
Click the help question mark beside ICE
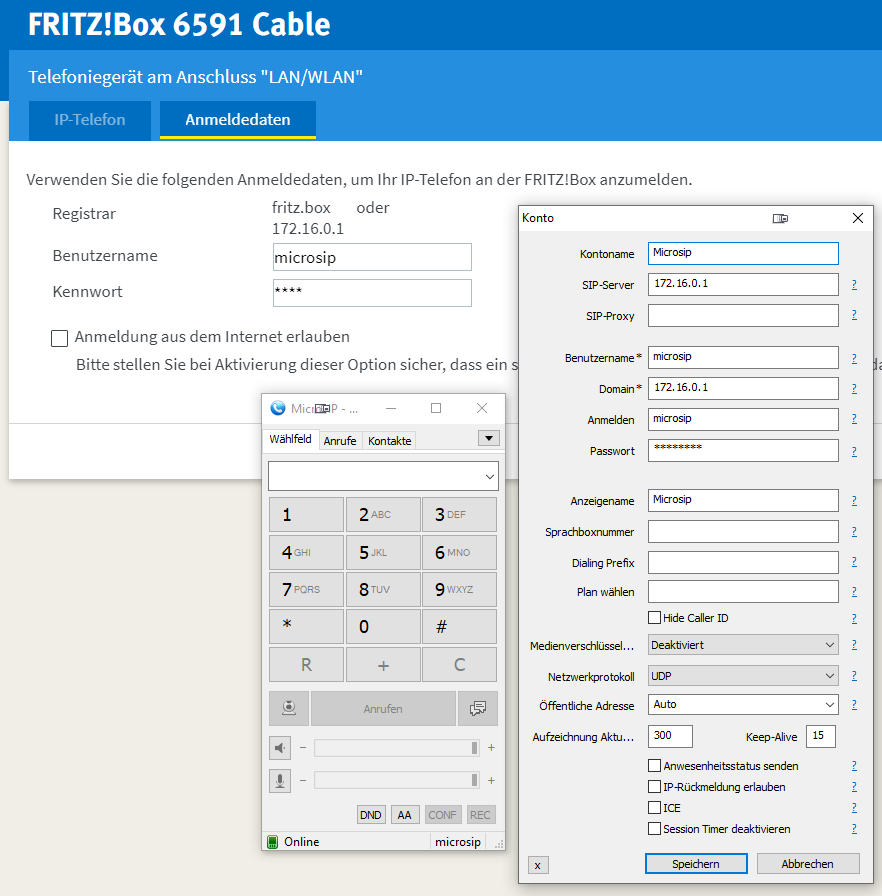point(854,807)
